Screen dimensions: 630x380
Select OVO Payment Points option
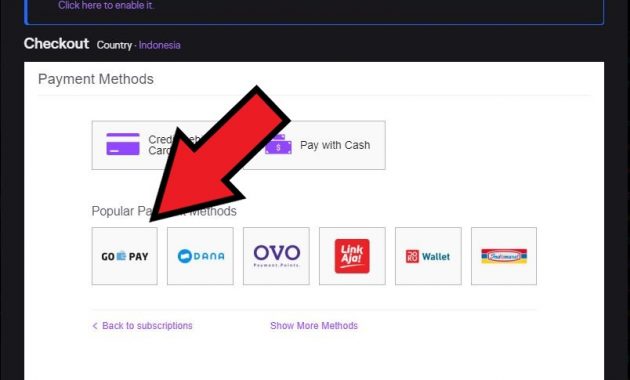[x=276, y=256]
